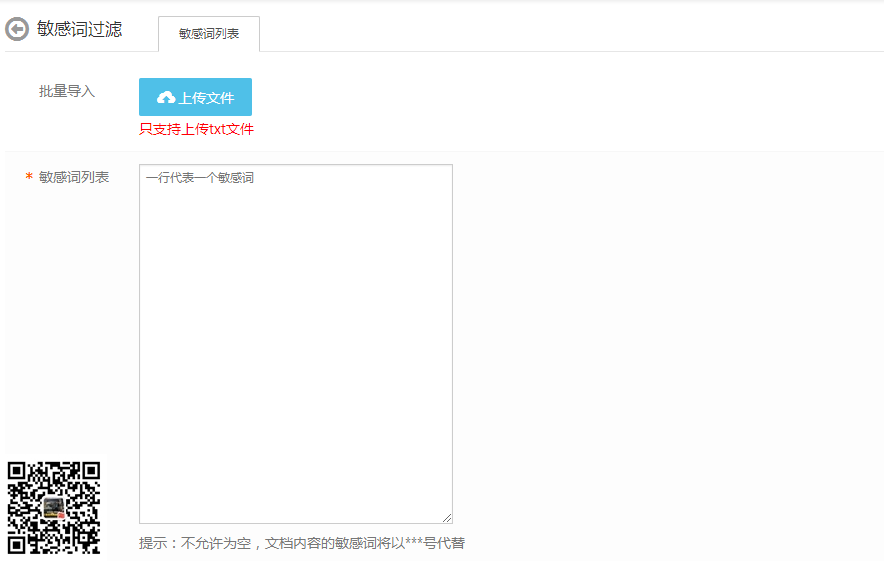Switch to the 敏感词列表 tab
884x561 pixels.
pos(209,34)
